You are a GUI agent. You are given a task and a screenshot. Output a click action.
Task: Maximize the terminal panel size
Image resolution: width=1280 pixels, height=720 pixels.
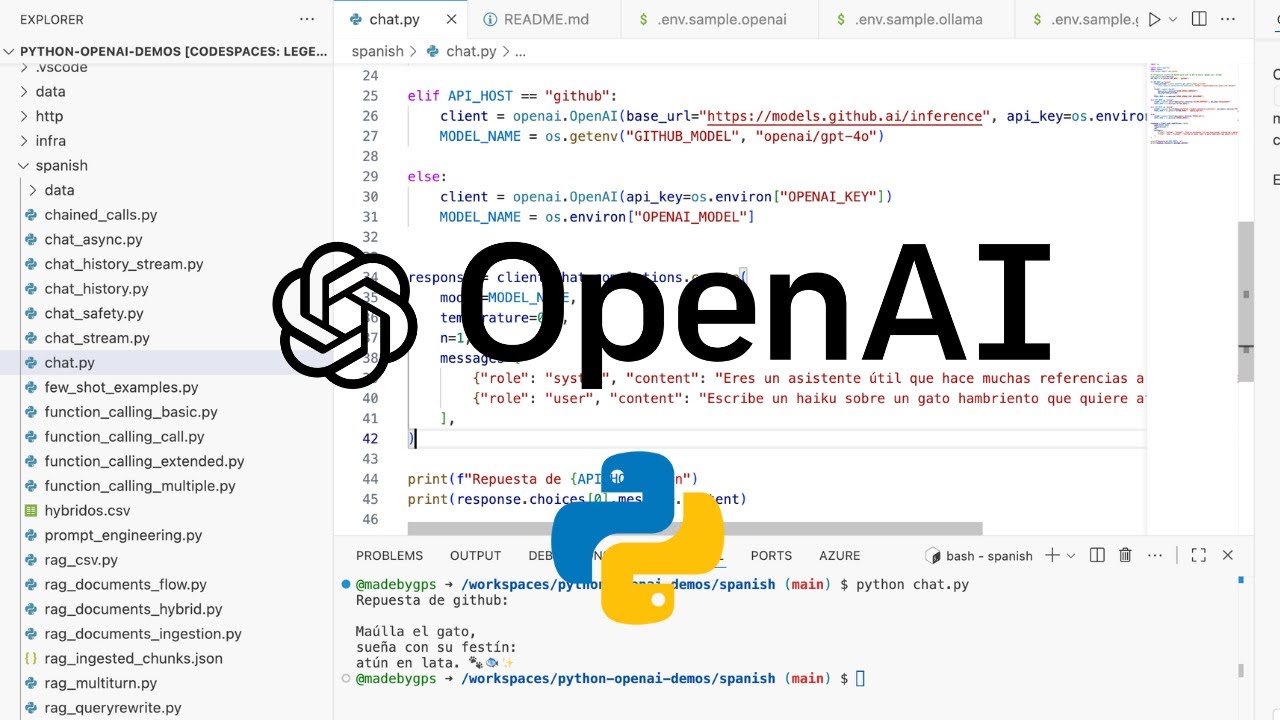[x=1198, y=555]
